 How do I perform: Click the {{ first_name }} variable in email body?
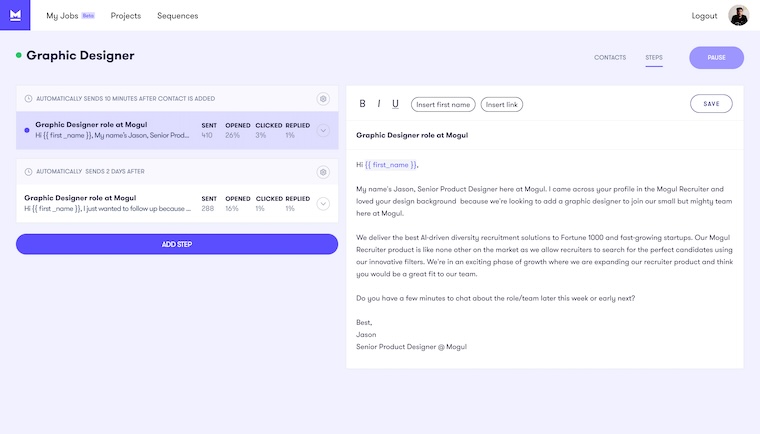pos(391,165)
